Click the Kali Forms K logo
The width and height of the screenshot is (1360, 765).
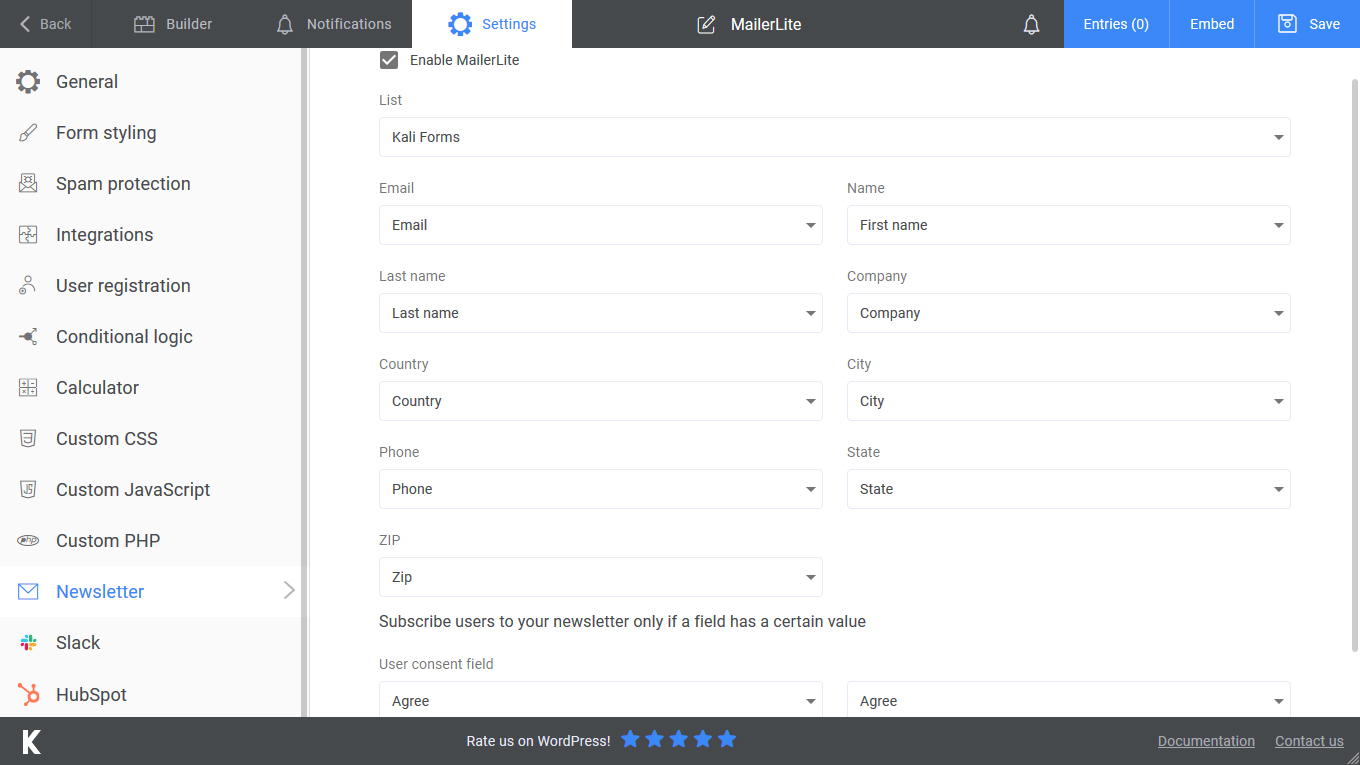(x=32, y=741)
